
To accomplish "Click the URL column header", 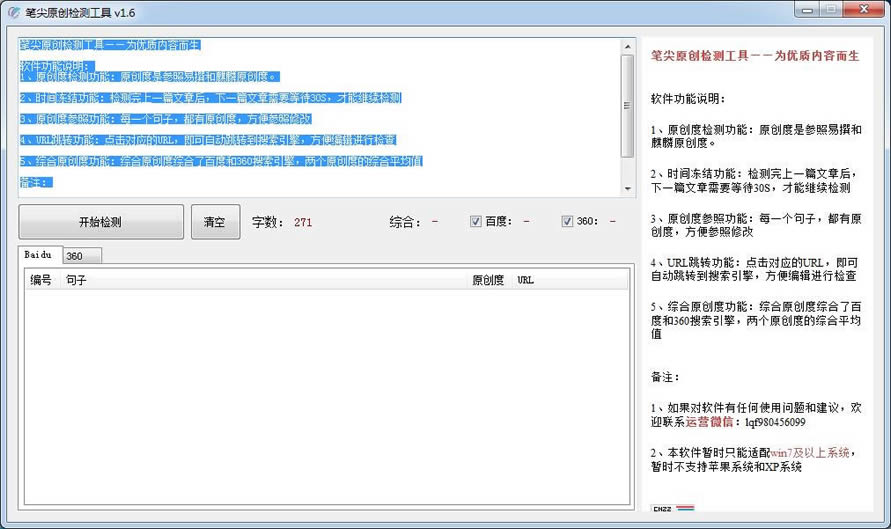I will 525,280.
